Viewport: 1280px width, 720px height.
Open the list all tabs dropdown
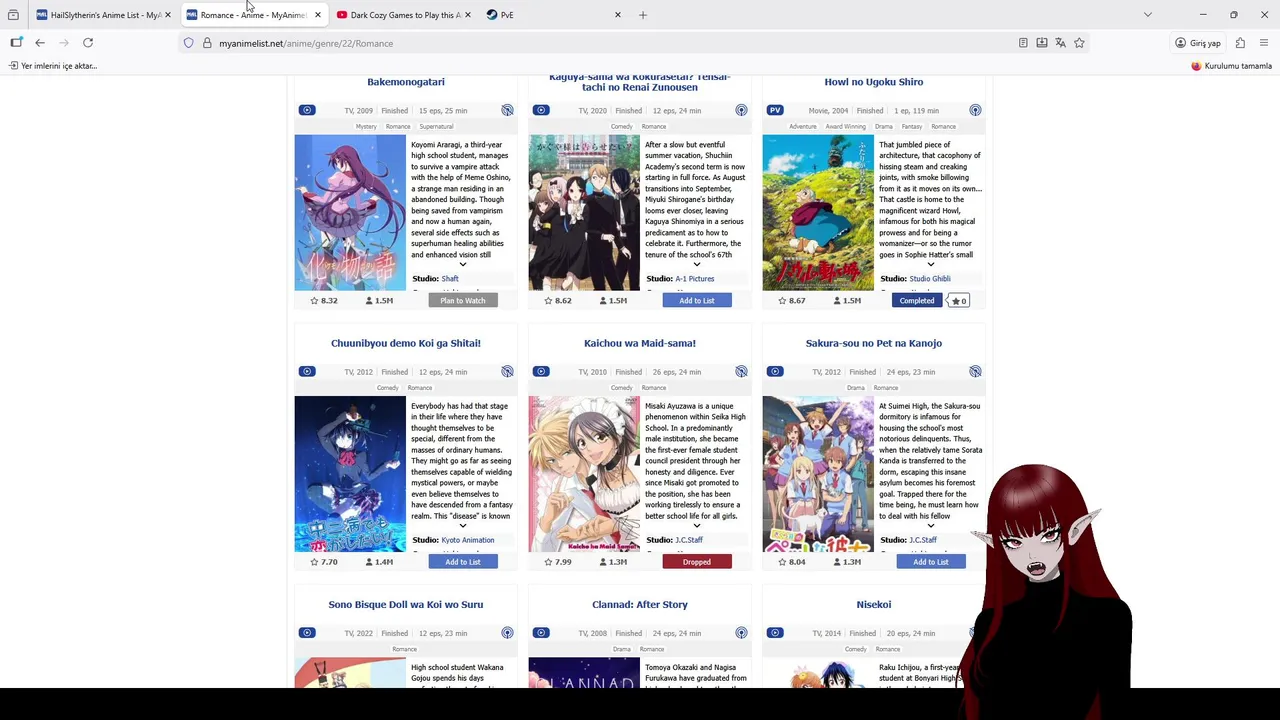tap(1147, 15)
